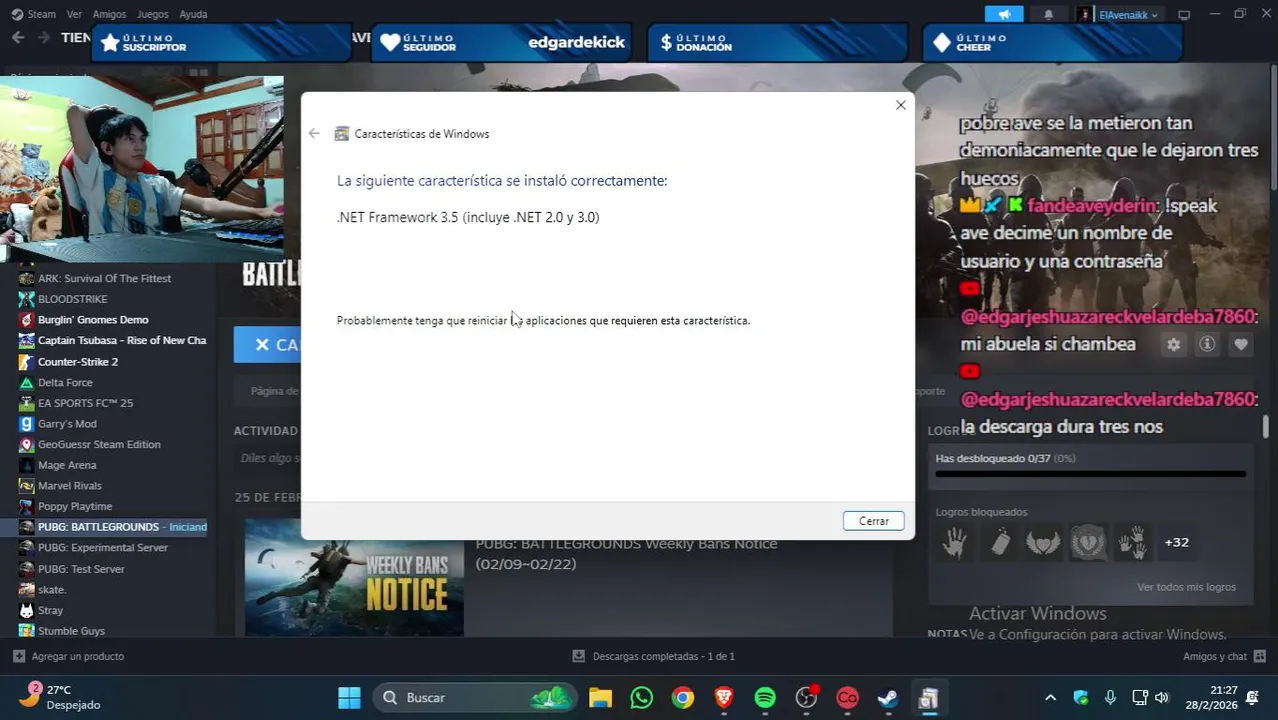
Task: Switch Steam to Big Picture mode icon
Action: (x=1184, y=14)
